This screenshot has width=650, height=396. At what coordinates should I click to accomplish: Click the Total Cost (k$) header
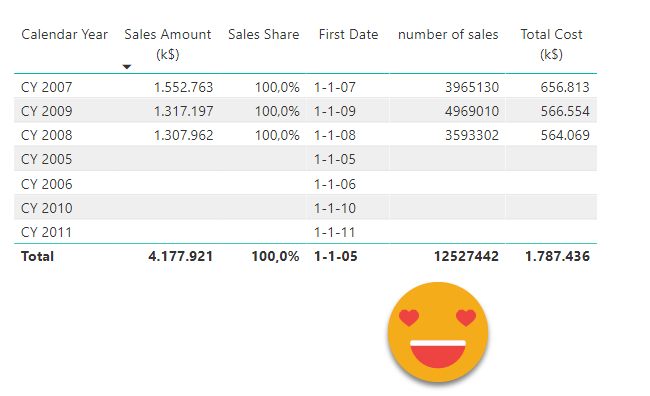551,44
